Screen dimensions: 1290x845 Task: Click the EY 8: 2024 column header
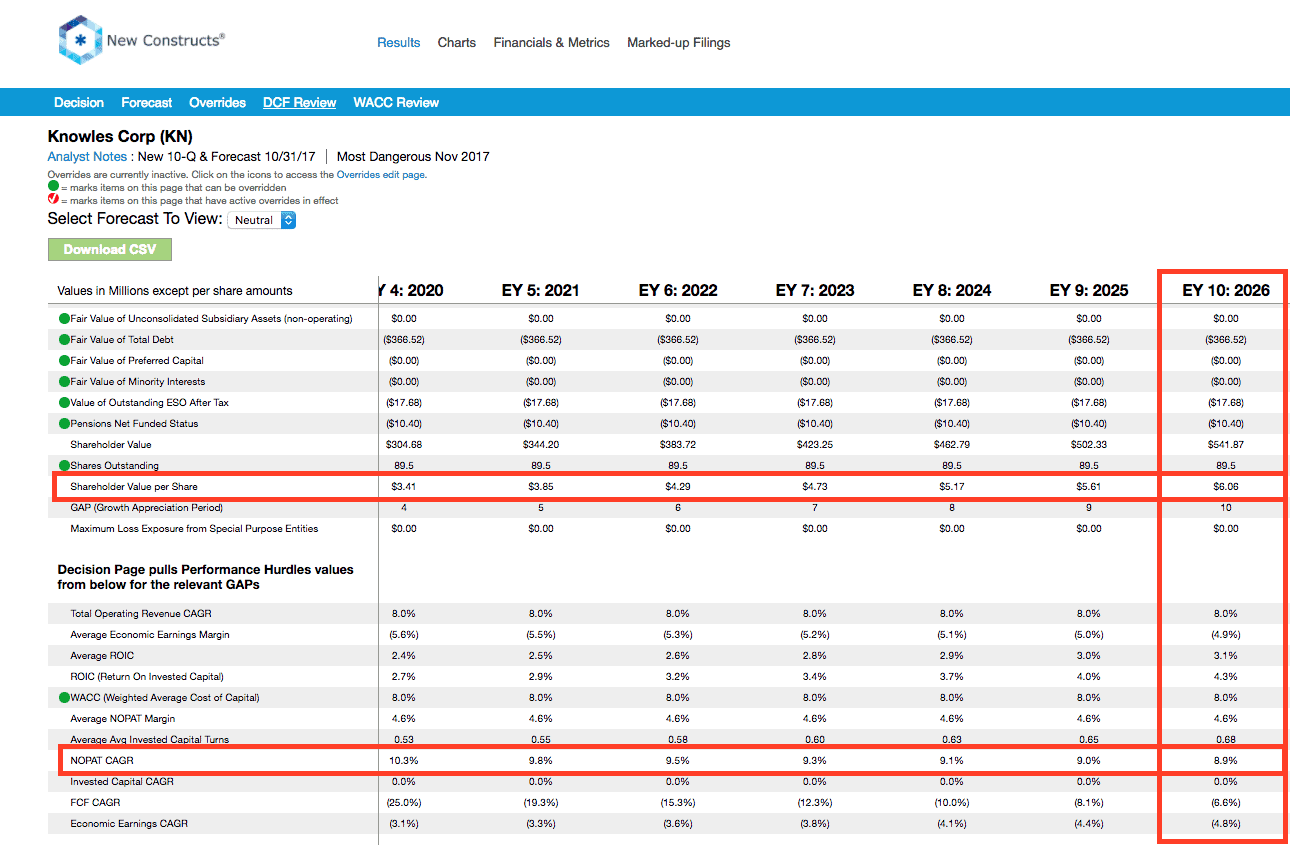point(952,290)
